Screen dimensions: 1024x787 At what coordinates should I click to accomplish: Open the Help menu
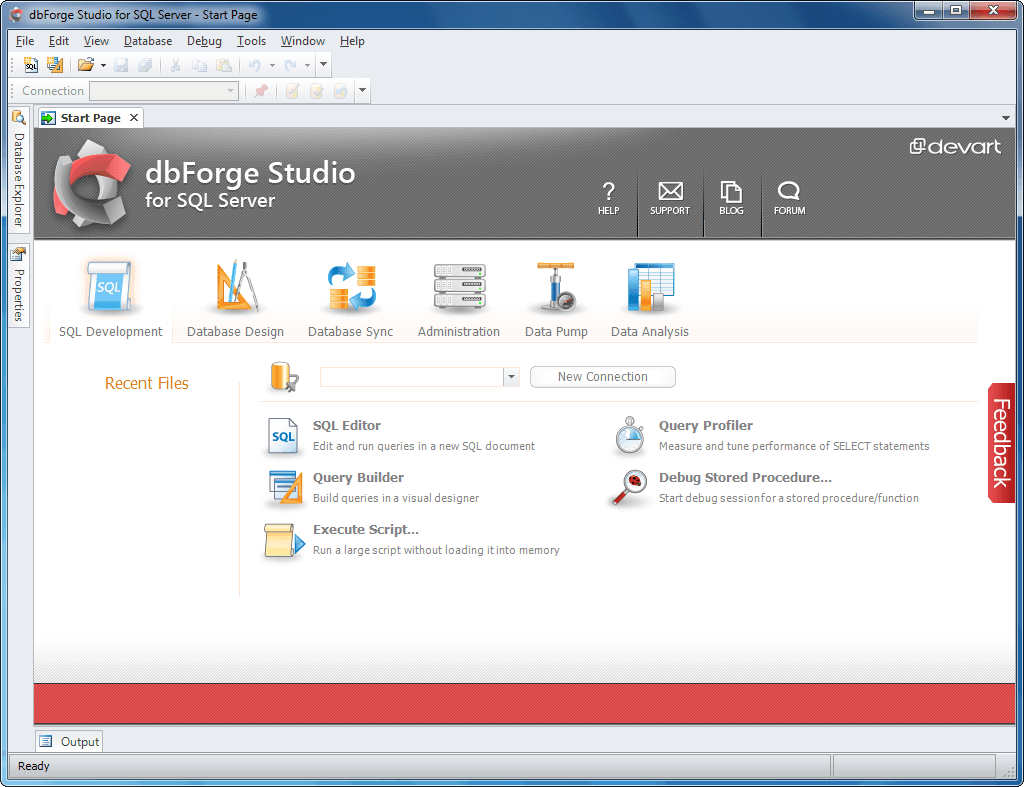[x=352, y=40]
